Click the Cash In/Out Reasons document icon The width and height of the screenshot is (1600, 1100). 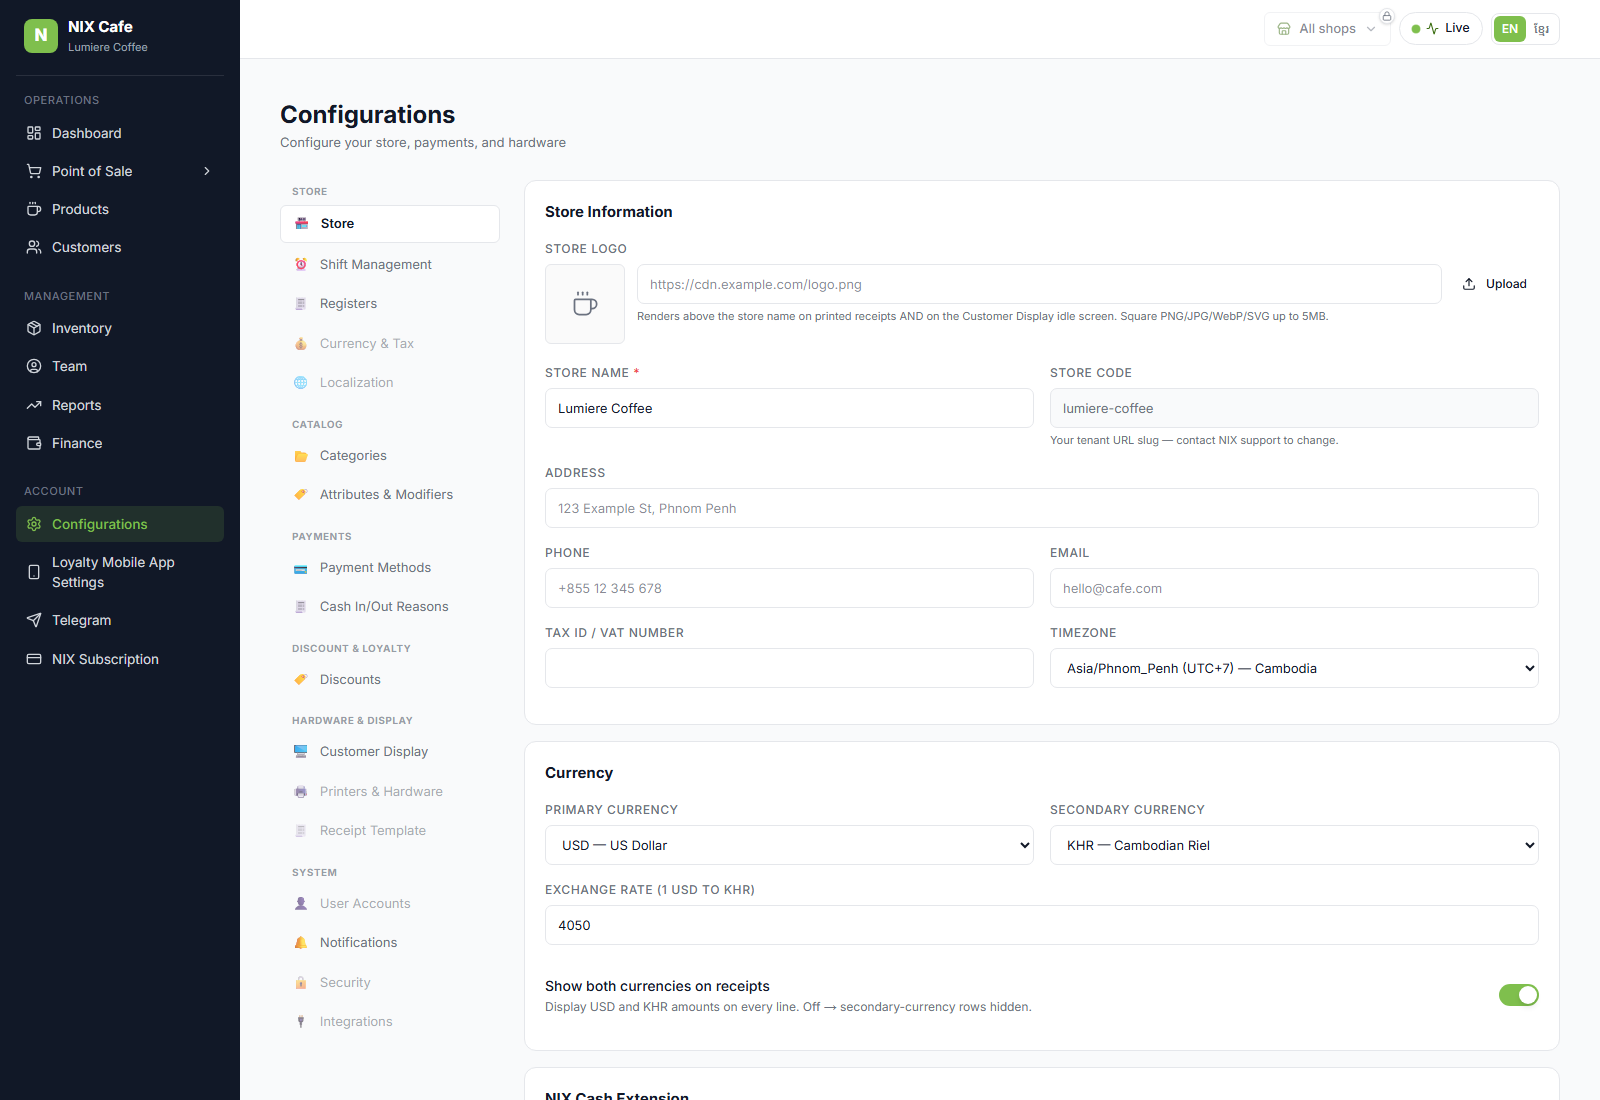[301, 607]
